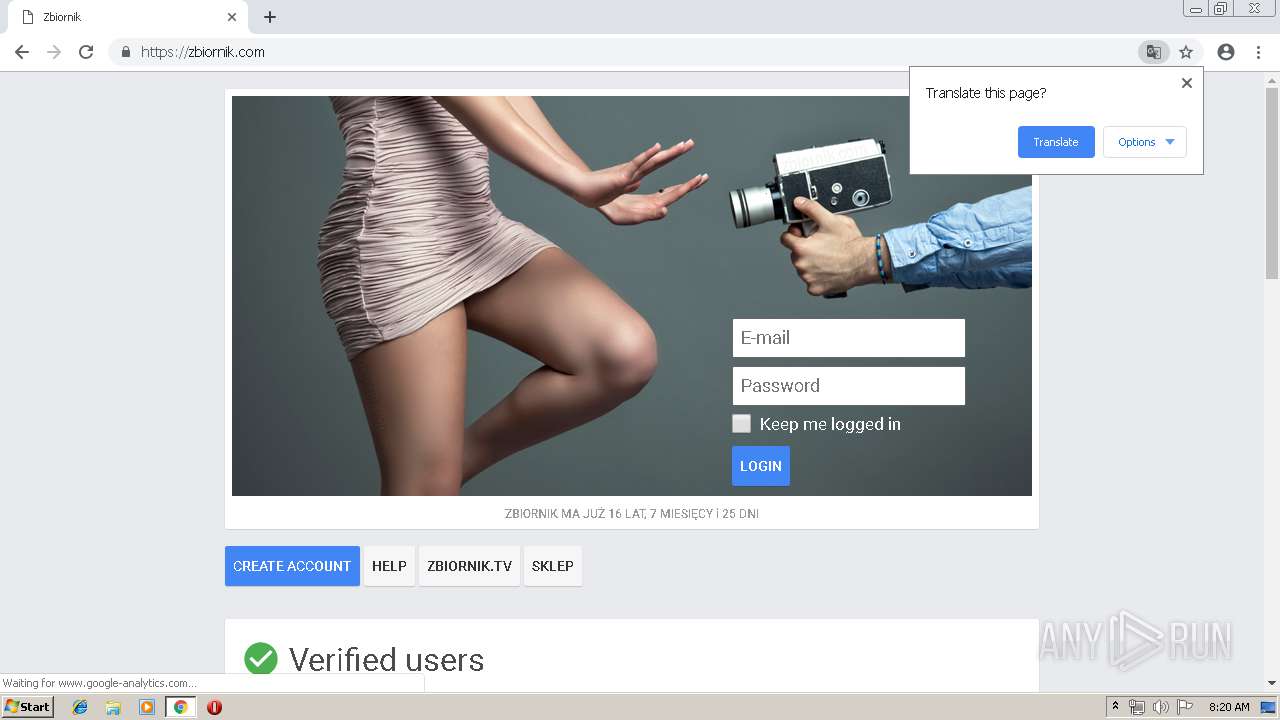Click Show desktop icon at taskbar end
The height and width of the screenshot is (720, 1280).
pyautogui.click(x=1269, y=707)
